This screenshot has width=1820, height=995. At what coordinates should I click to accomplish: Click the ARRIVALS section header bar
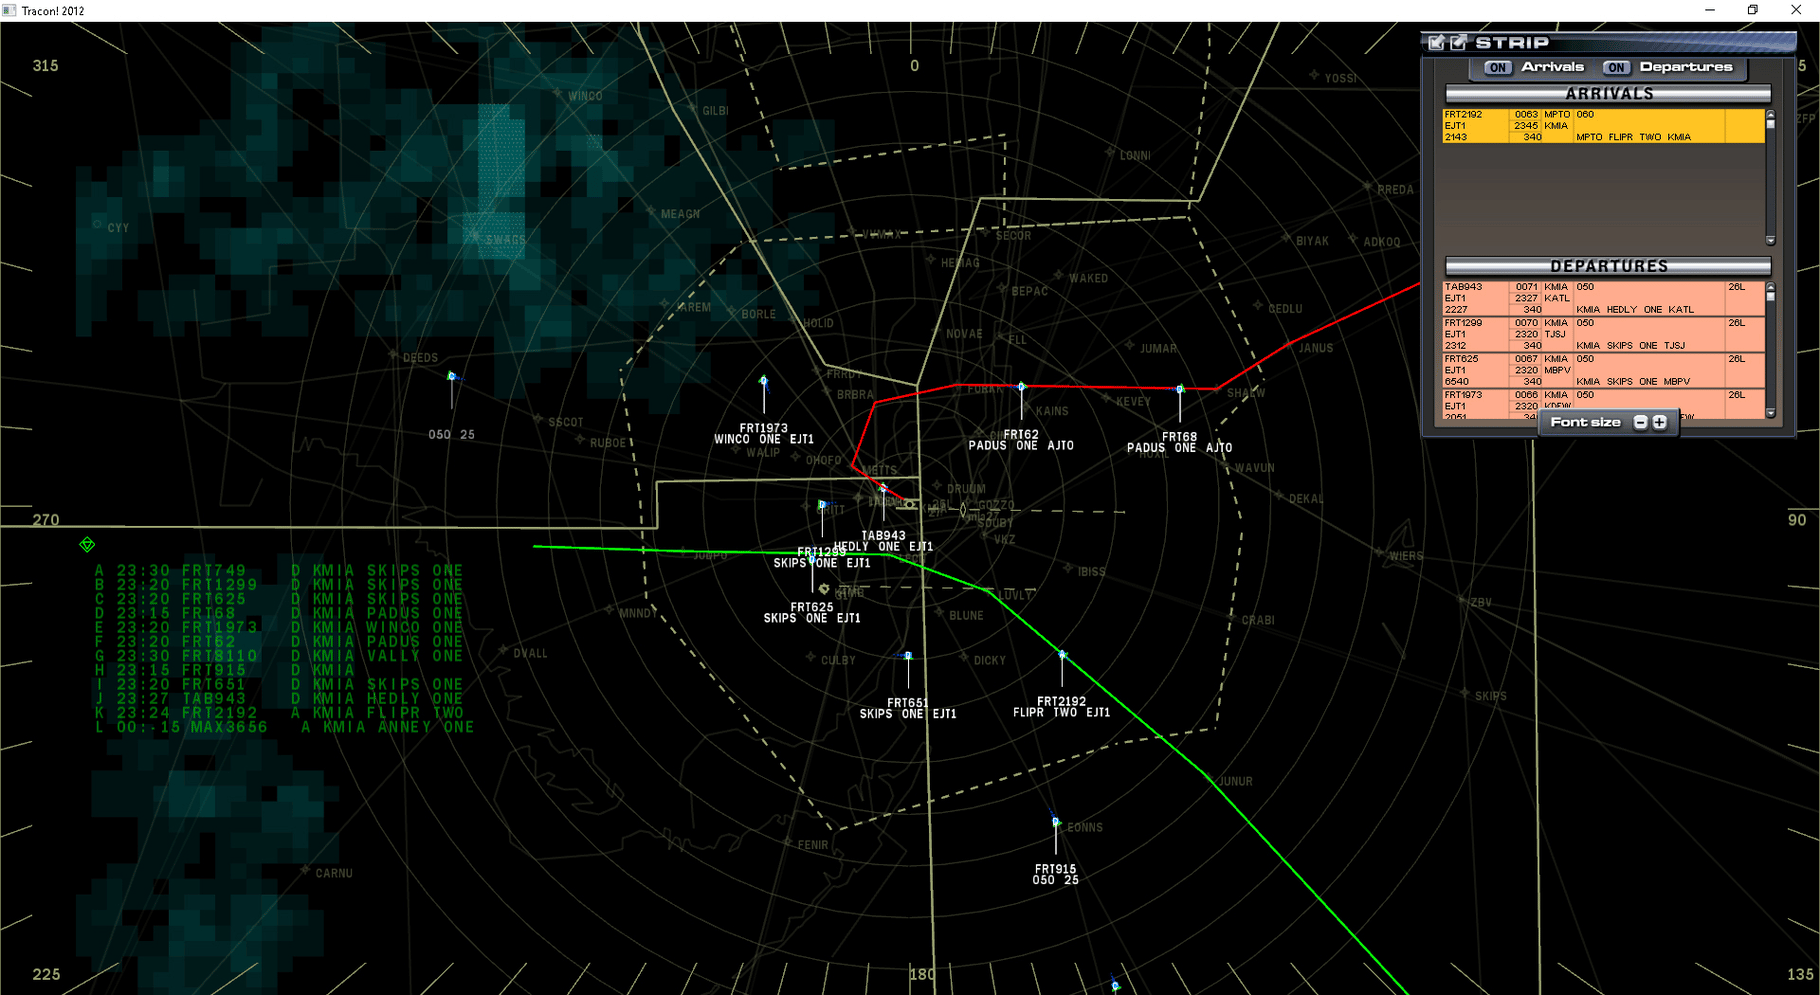(1608, 94)
